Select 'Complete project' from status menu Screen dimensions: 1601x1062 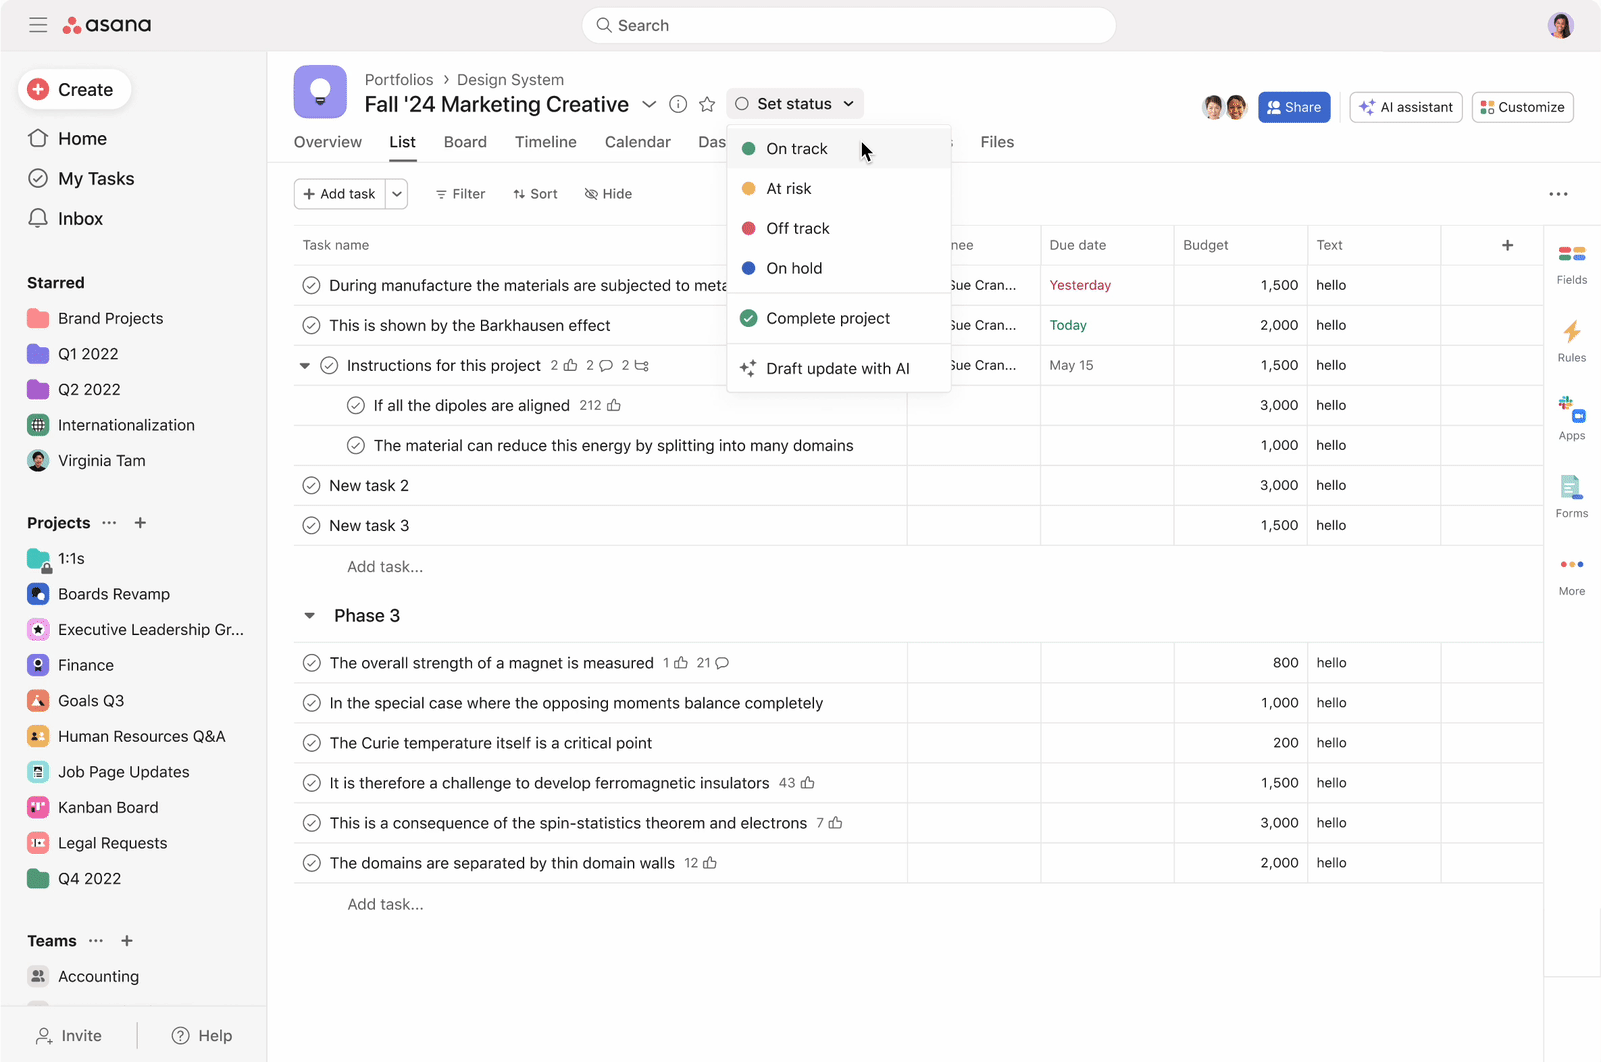pos(827,318)
